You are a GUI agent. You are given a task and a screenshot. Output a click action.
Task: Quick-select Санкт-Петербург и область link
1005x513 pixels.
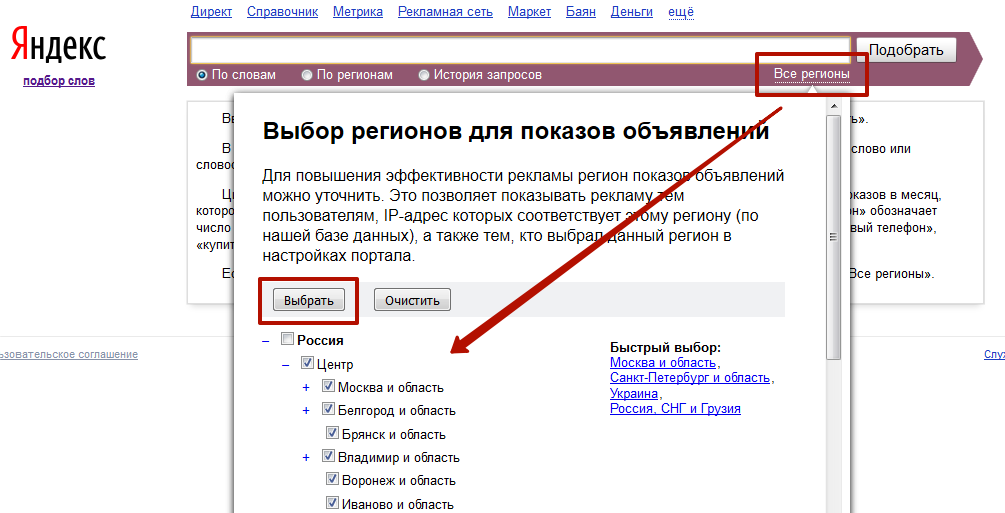click(690, 378)
